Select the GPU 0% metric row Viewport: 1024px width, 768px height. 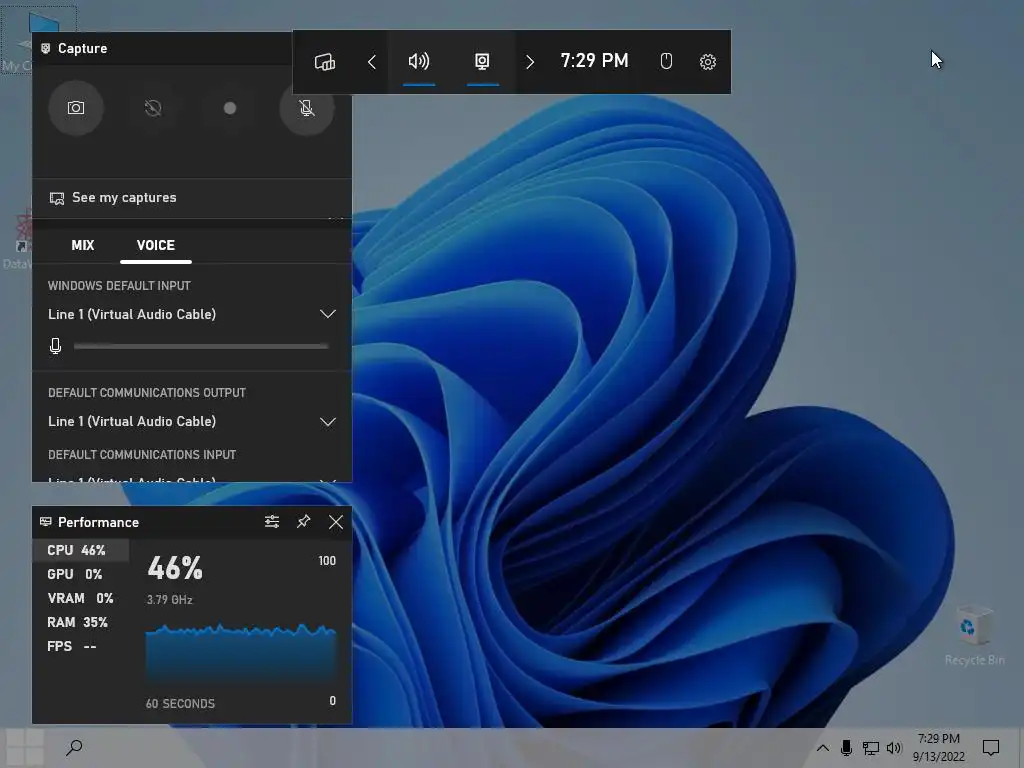(81, 574)
